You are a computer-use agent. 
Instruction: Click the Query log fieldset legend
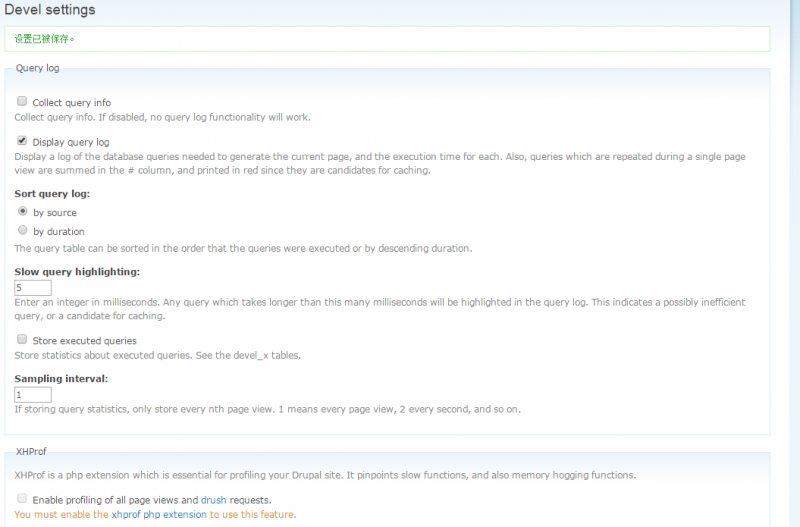(x=37, y=68)
